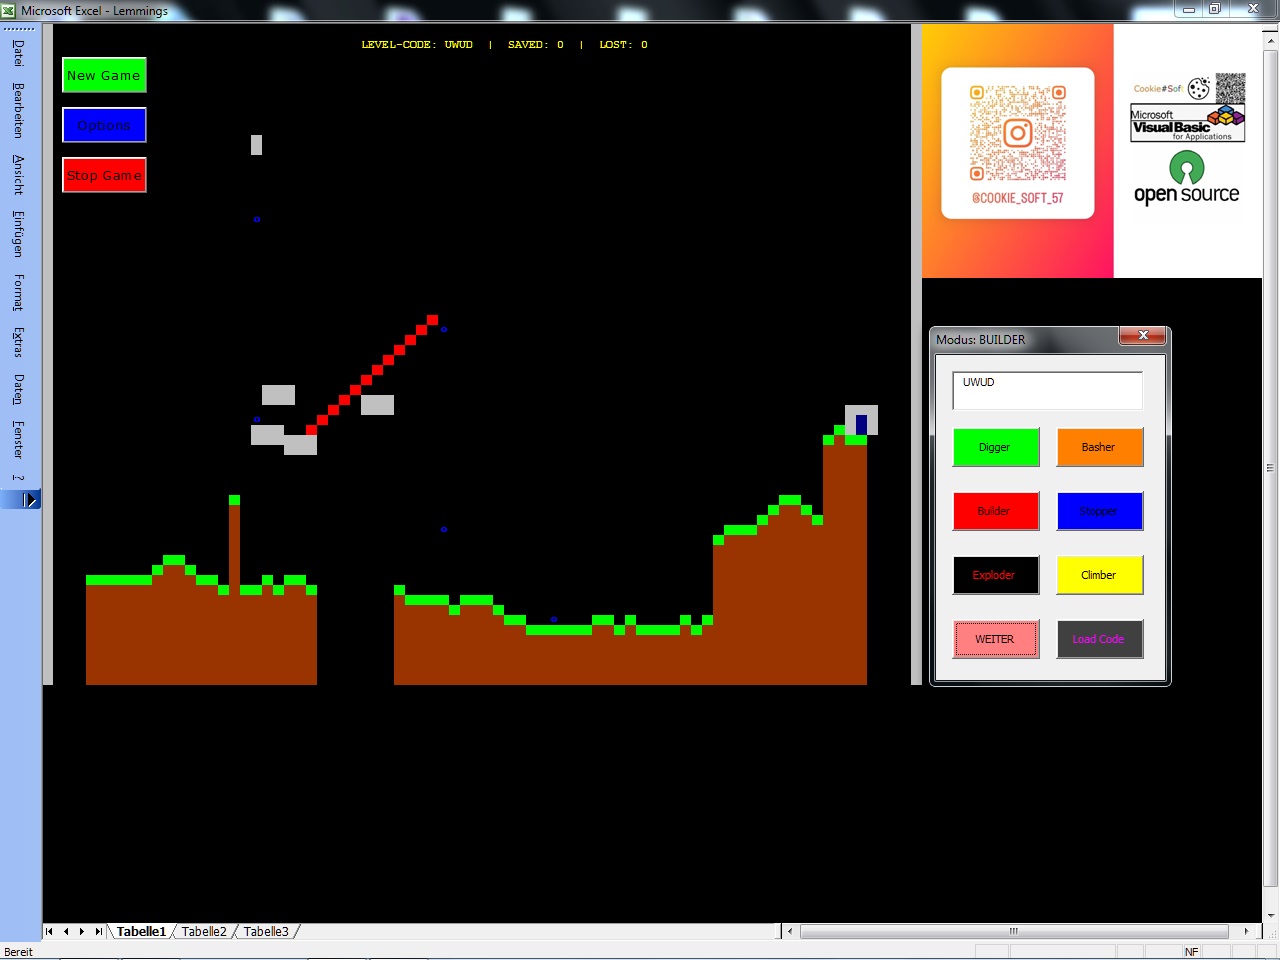The height and width of the screenshot is (960, 1280).
Task: Open the blue Options button
Action: [104, 125]
